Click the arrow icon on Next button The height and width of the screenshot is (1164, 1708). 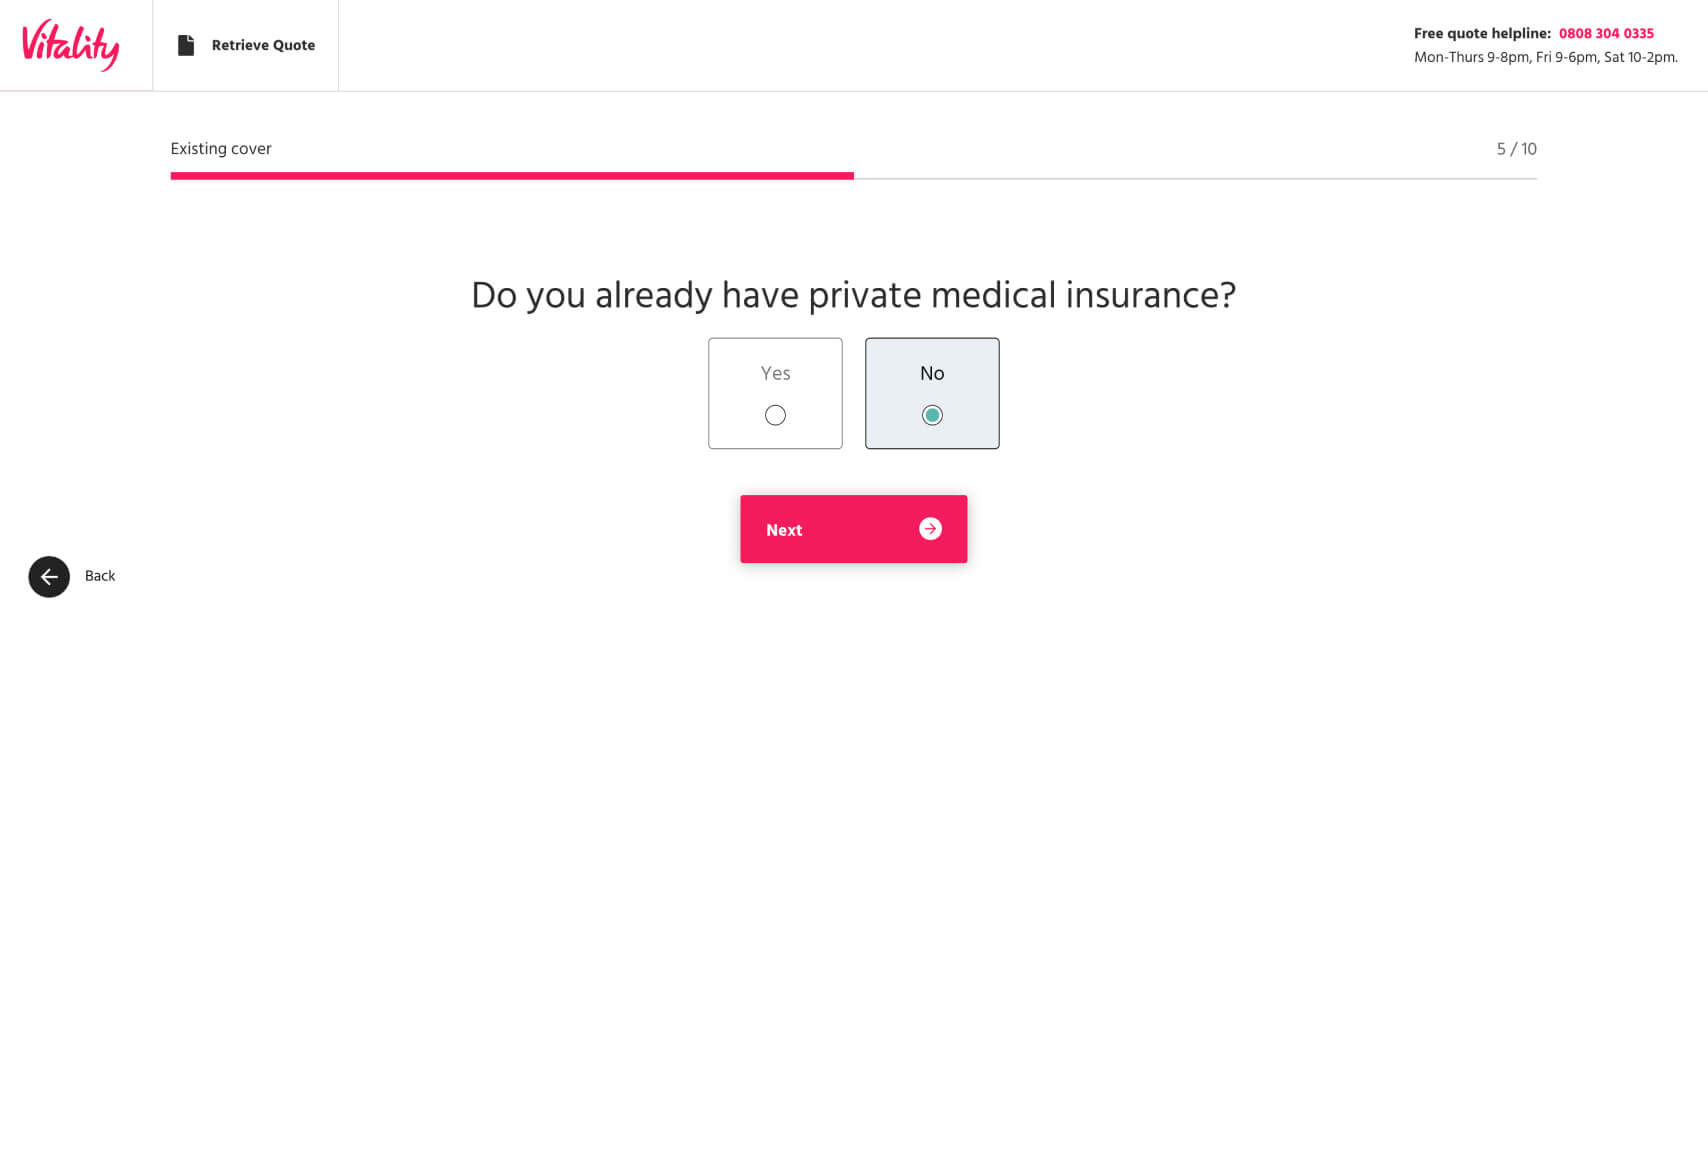[x=930, y=529]
